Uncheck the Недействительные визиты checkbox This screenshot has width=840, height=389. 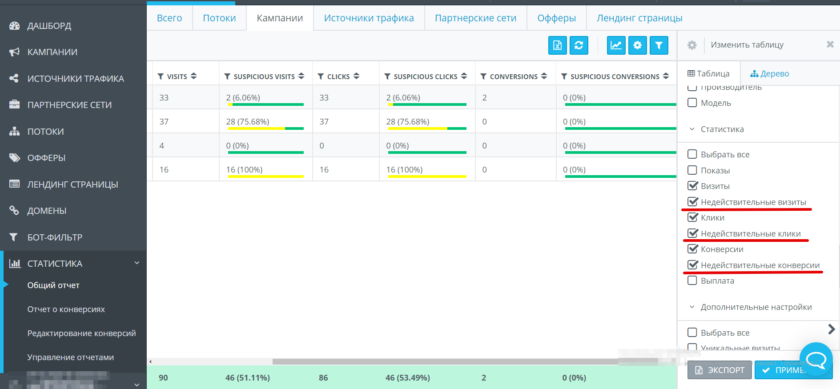(692, 201)
